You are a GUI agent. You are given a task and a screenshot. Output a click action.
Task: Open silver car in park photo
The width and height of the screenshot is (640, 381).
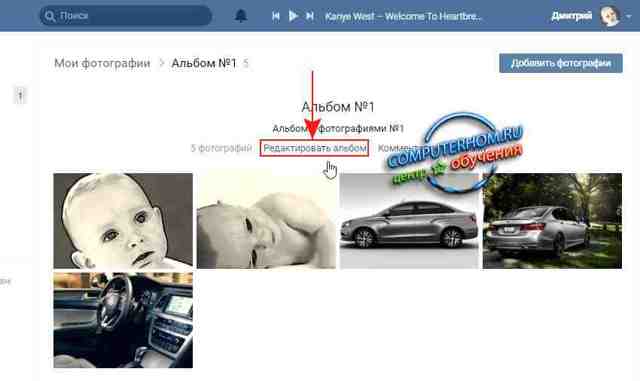tap(552, 221)
